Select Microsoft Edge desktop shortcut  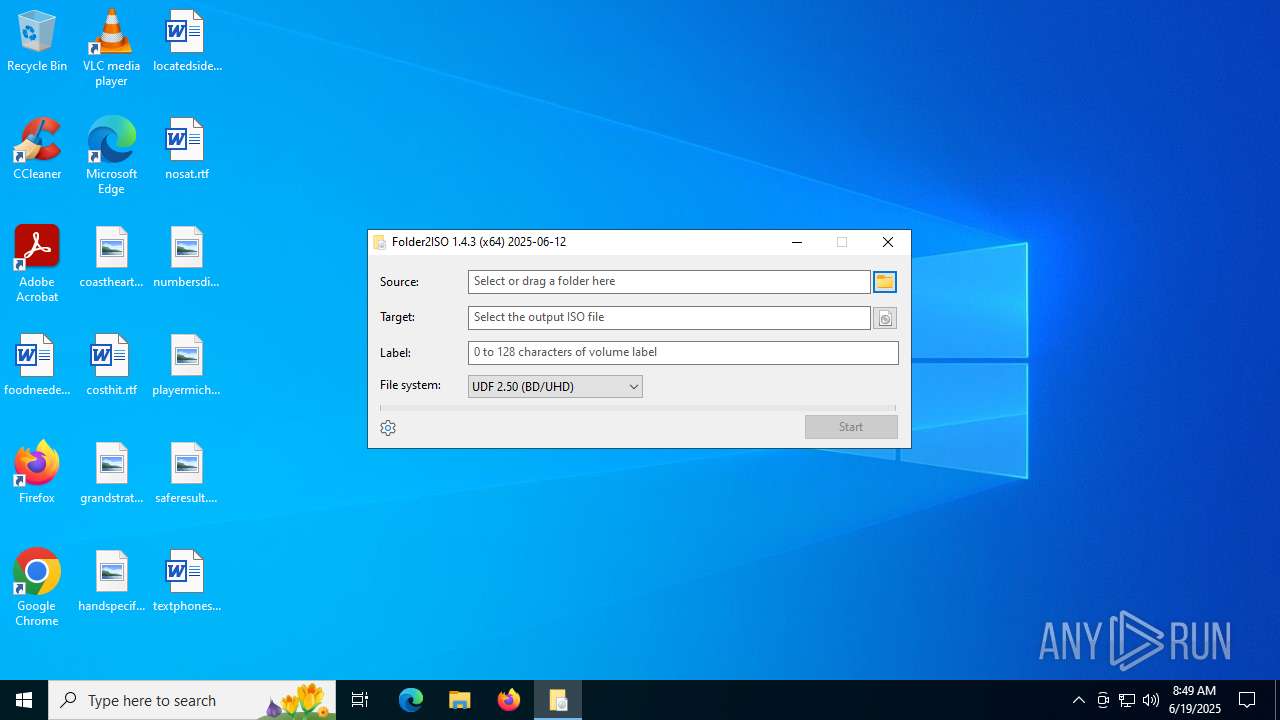point(111,156)
